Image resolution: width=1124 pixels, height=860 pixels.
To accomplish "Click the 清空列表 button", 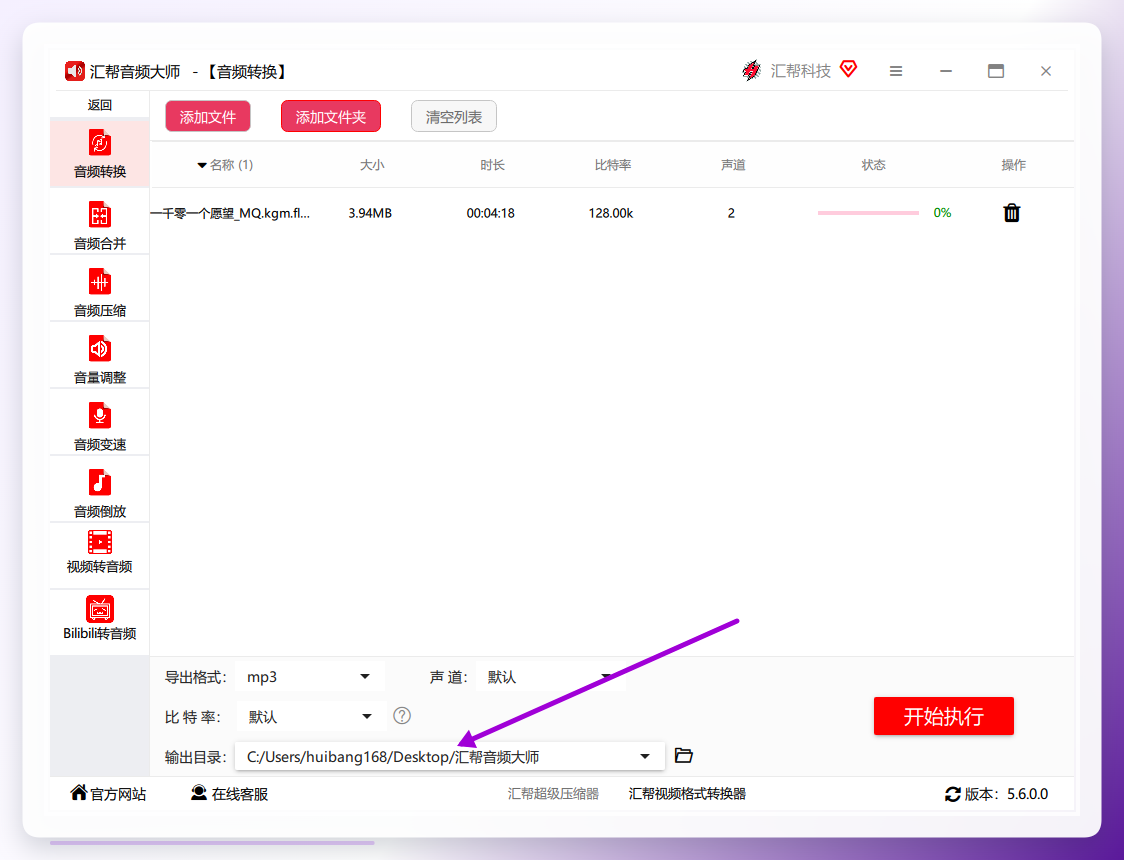I will pyautogui.click(x=454, y=117).
